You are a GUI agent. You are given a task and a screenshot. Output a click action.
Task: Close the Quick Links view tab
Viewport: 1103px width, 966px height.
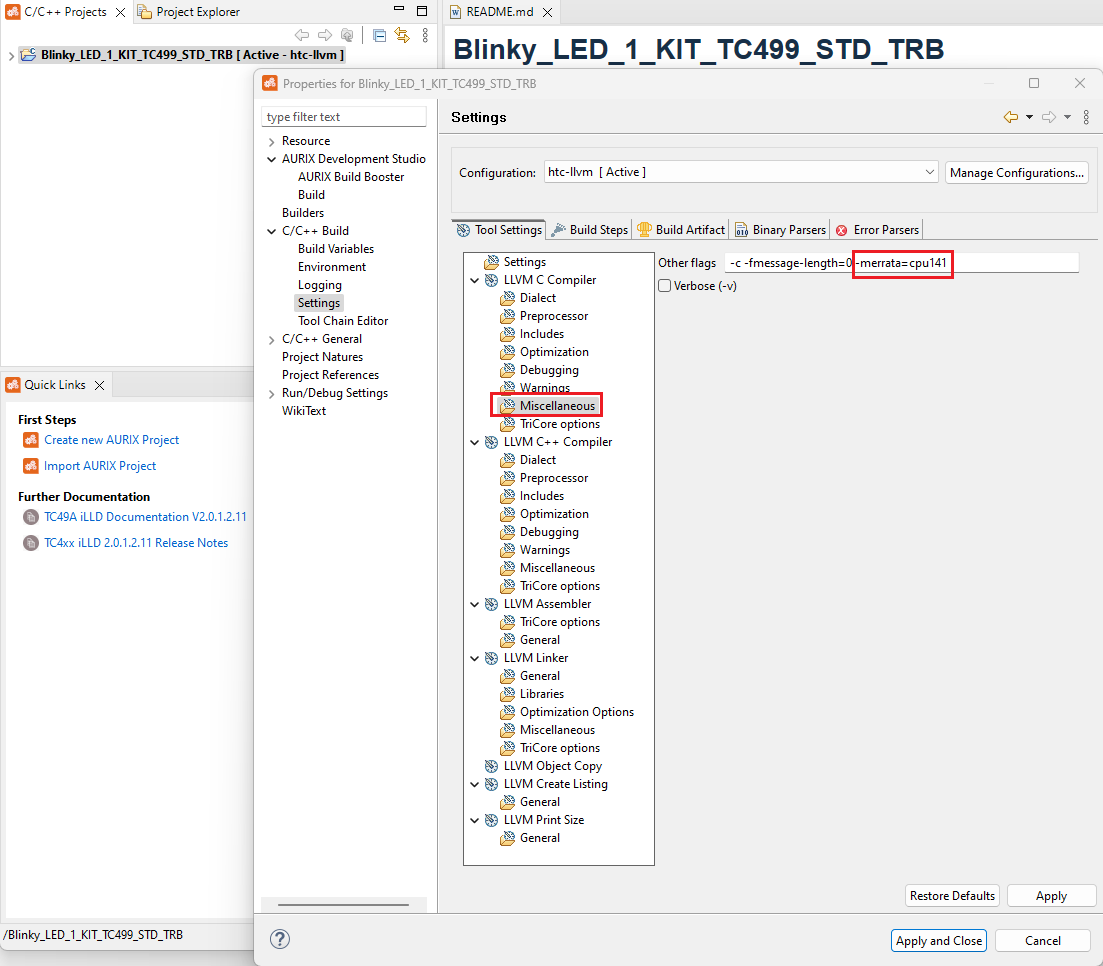click(100, 385)
